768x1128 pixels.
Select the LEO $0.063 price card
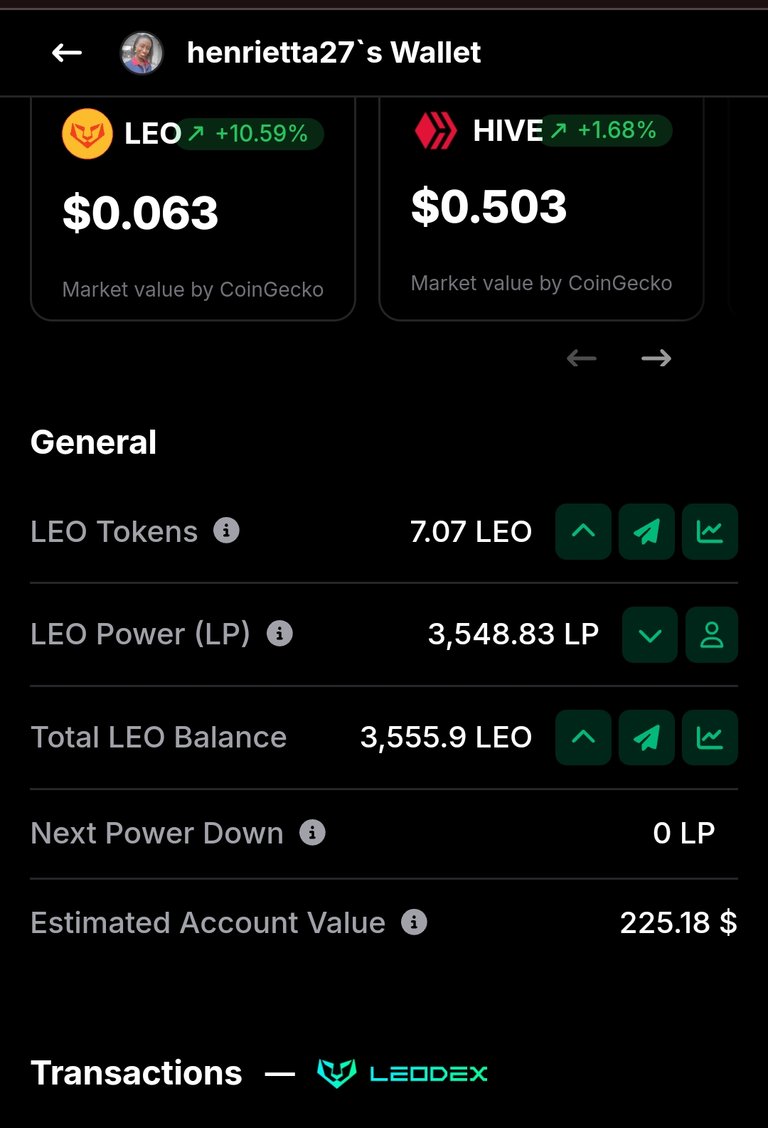click(193, 209)
